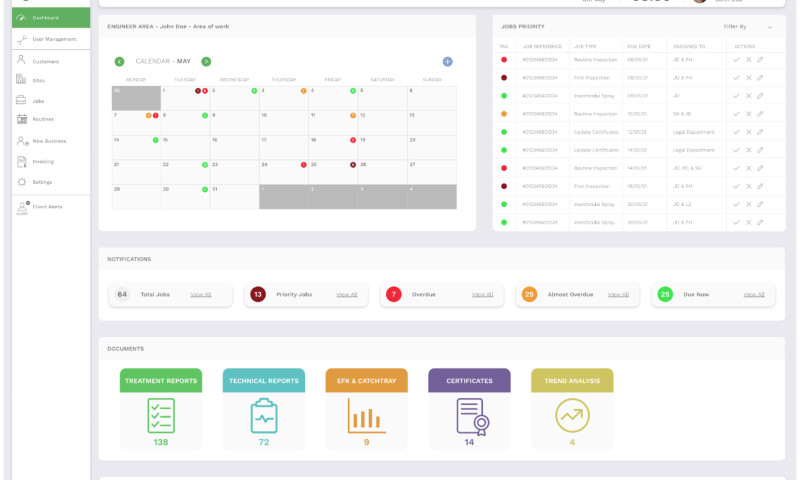Click the blue add event plus icon
Screen dimensions: 800x480
[x=447, y=62]
